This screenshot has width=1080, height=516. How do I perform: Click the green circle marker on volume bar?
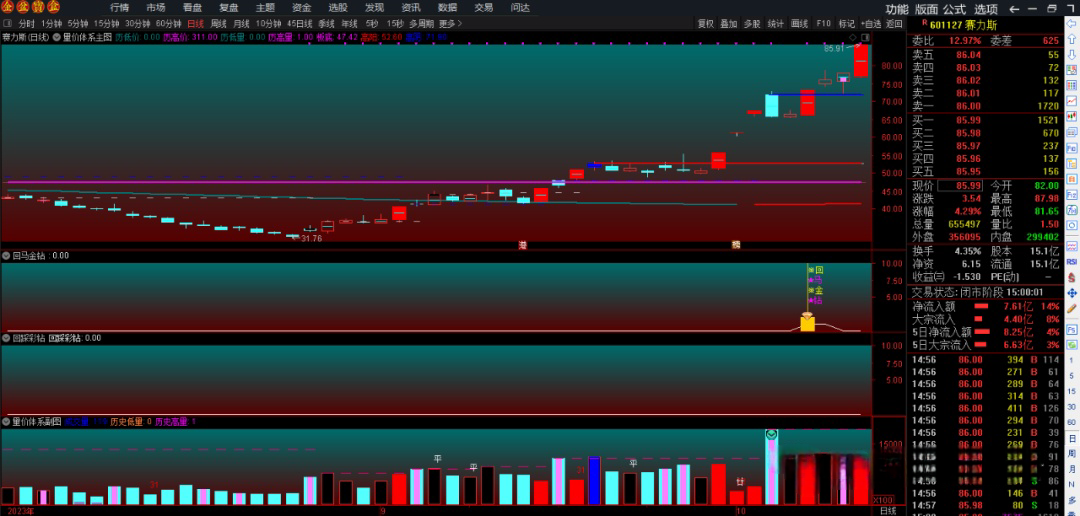[771, 434]
